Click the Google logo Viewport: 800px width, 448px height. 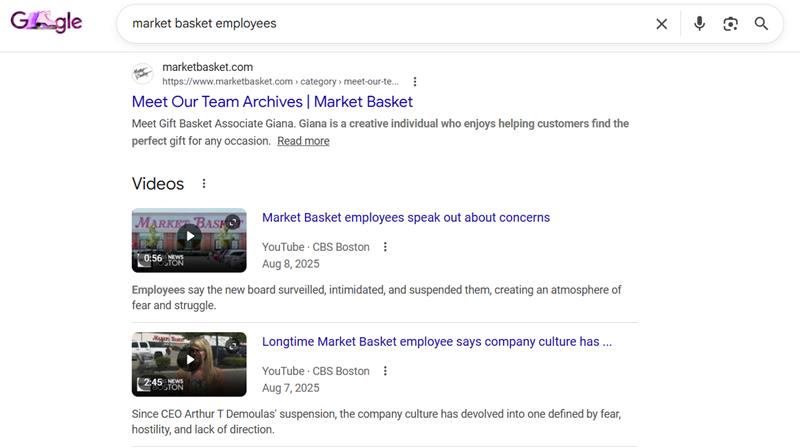46,22
